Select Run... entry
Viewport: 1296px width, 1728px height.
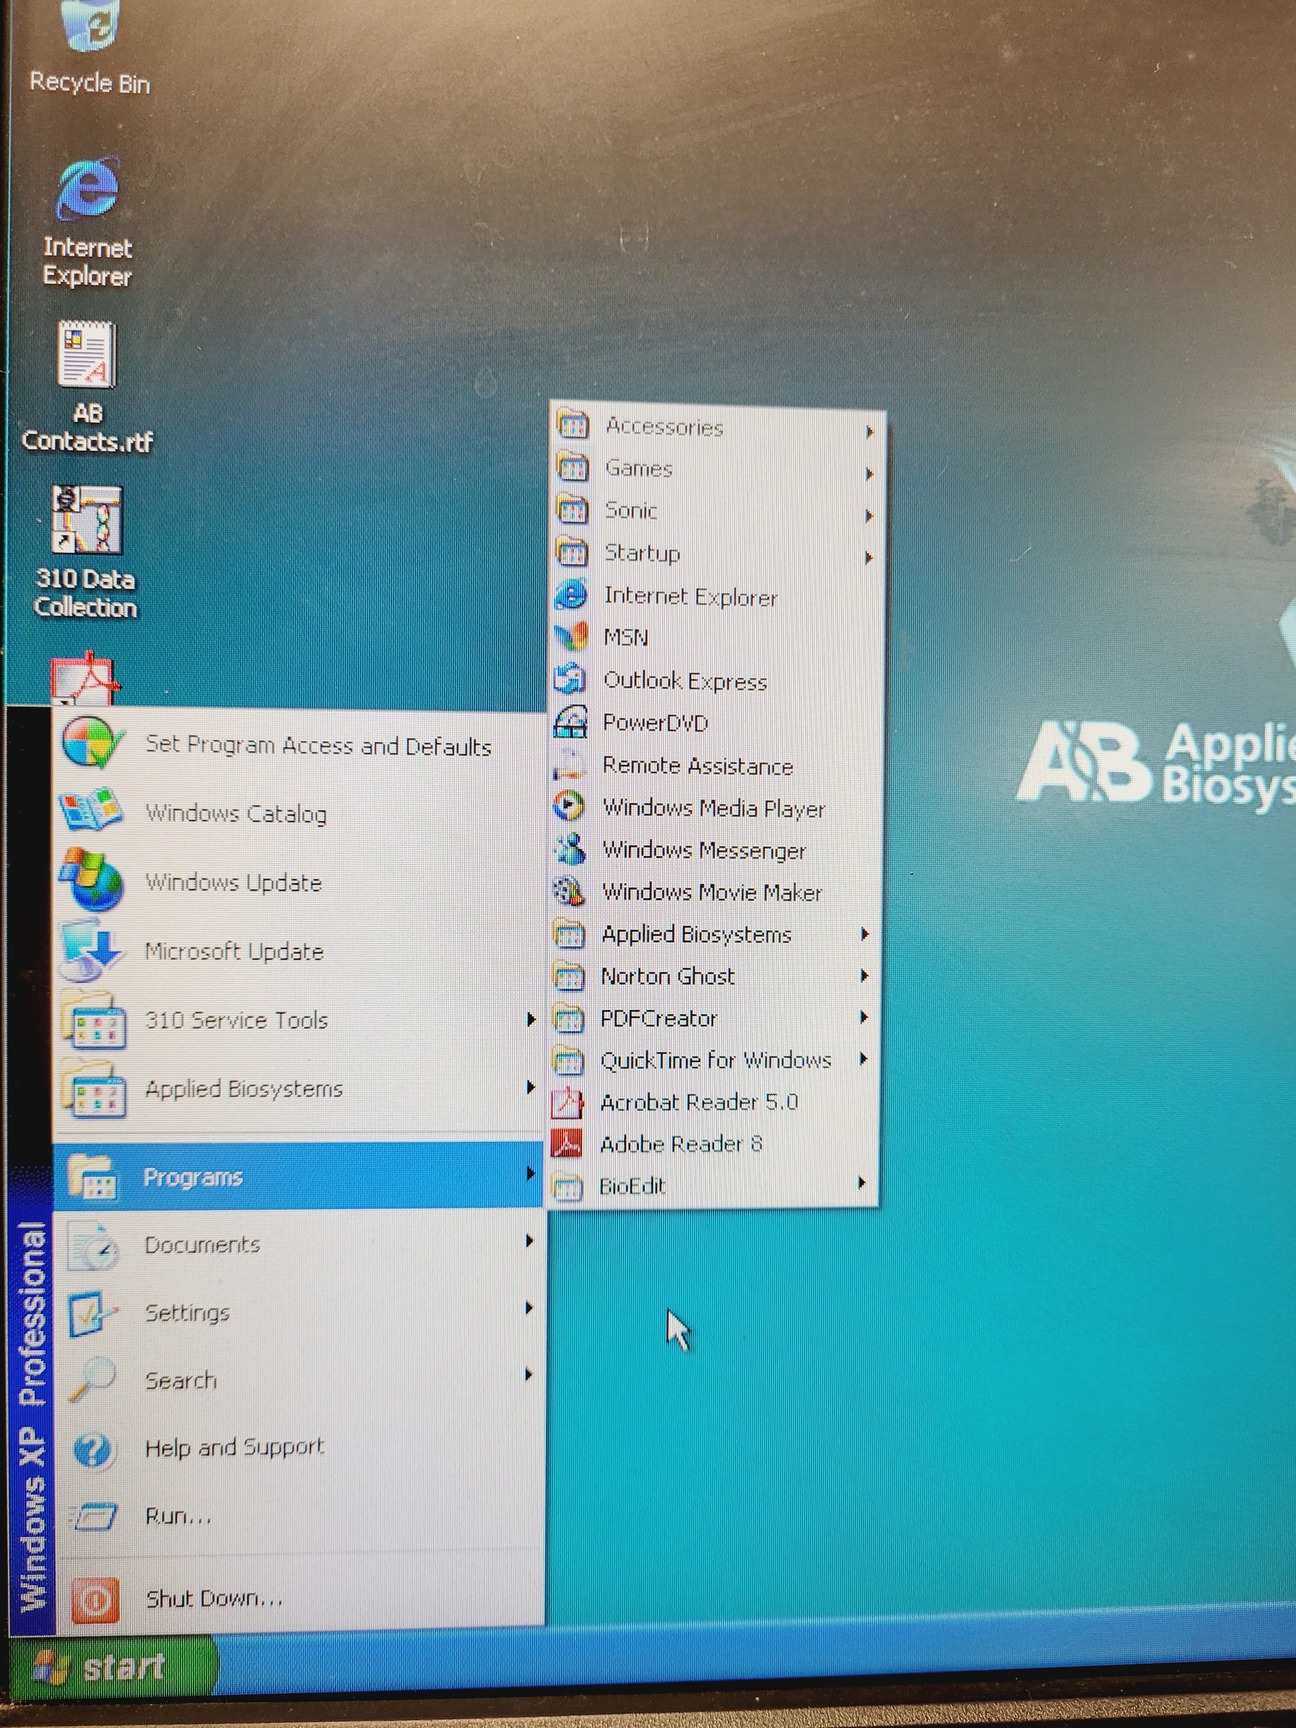(x=299, y=1516)
